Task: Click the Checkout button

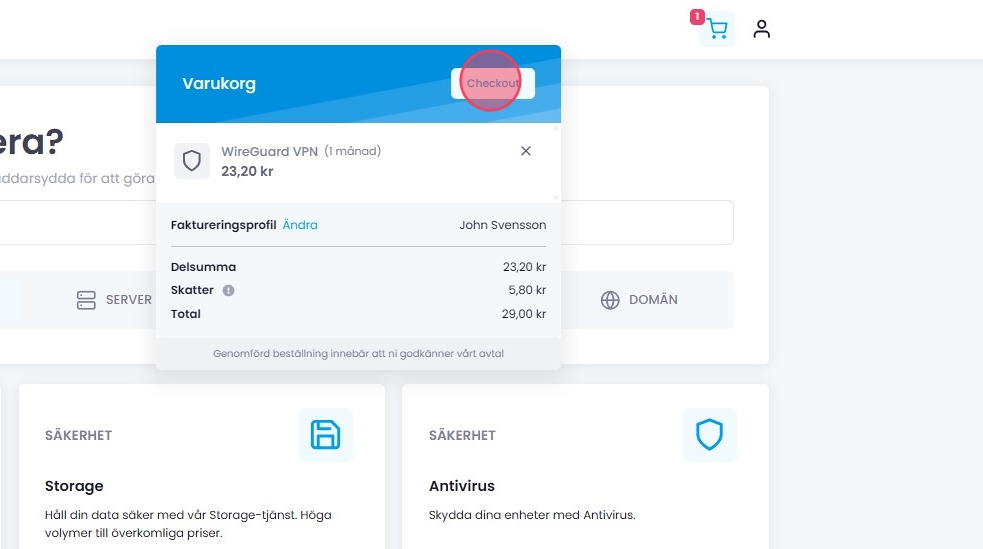Action: [x=493, y=83]
